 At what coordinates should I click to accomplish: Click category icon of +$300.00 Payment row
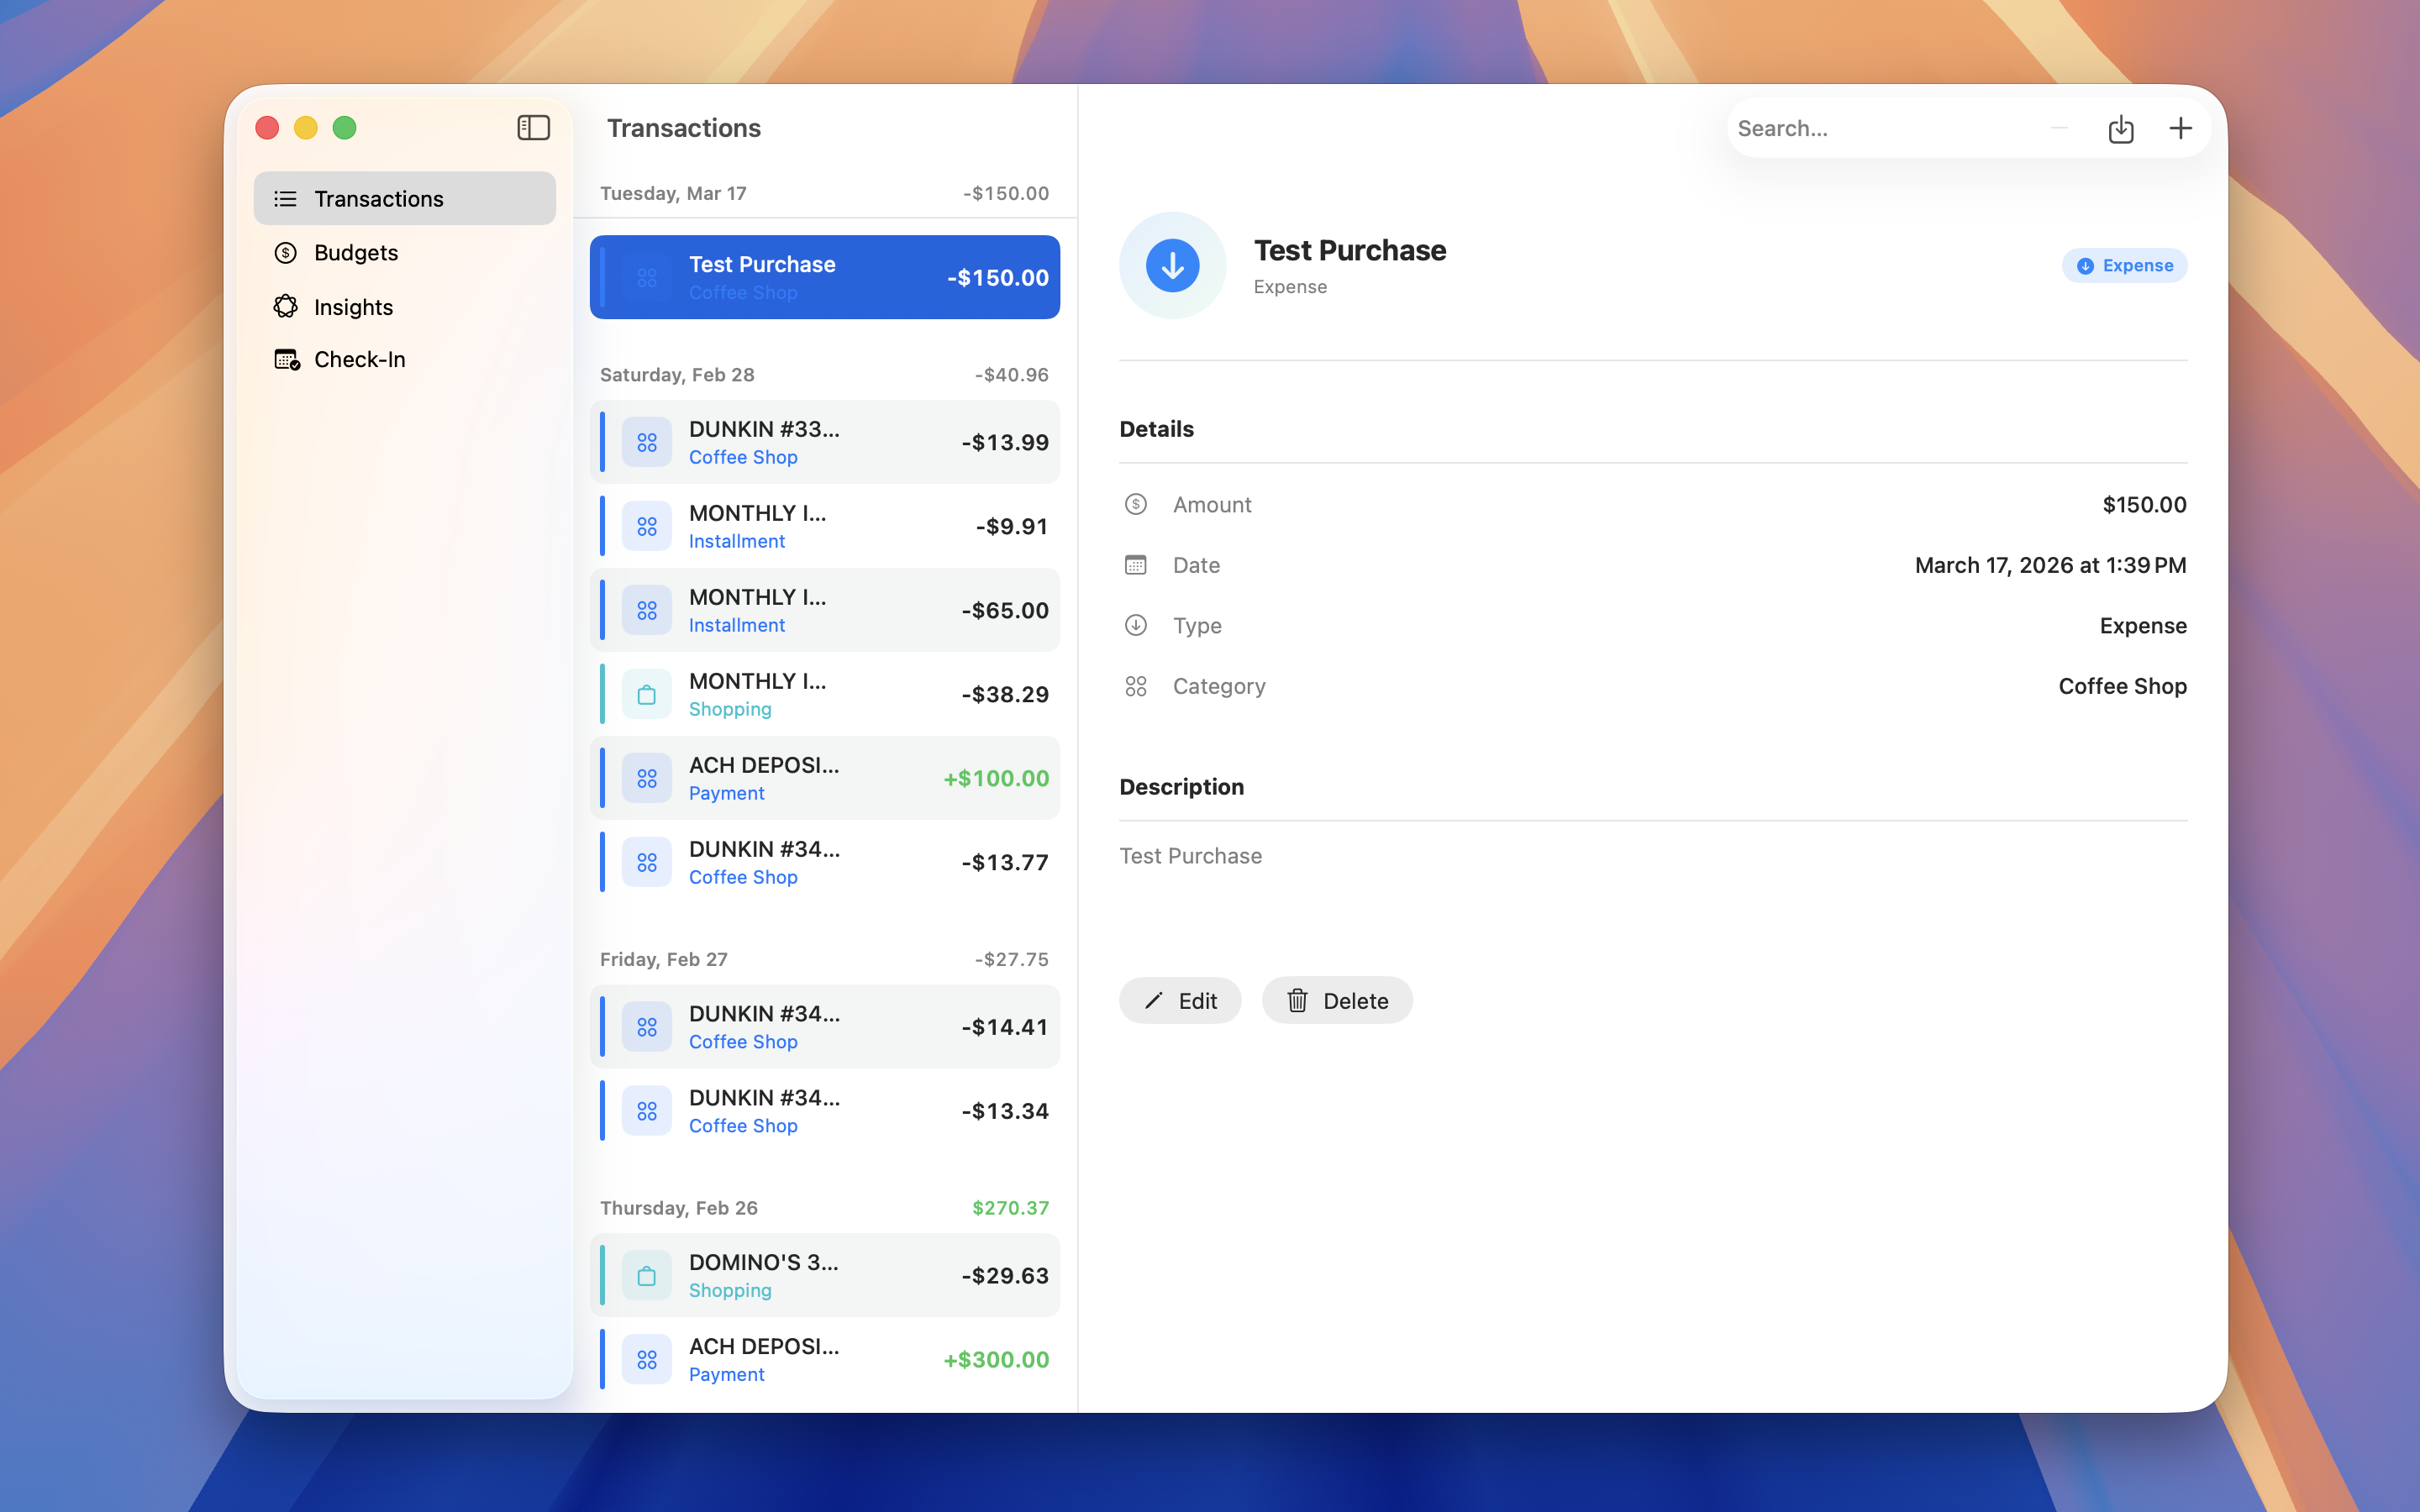[647, 1360]
